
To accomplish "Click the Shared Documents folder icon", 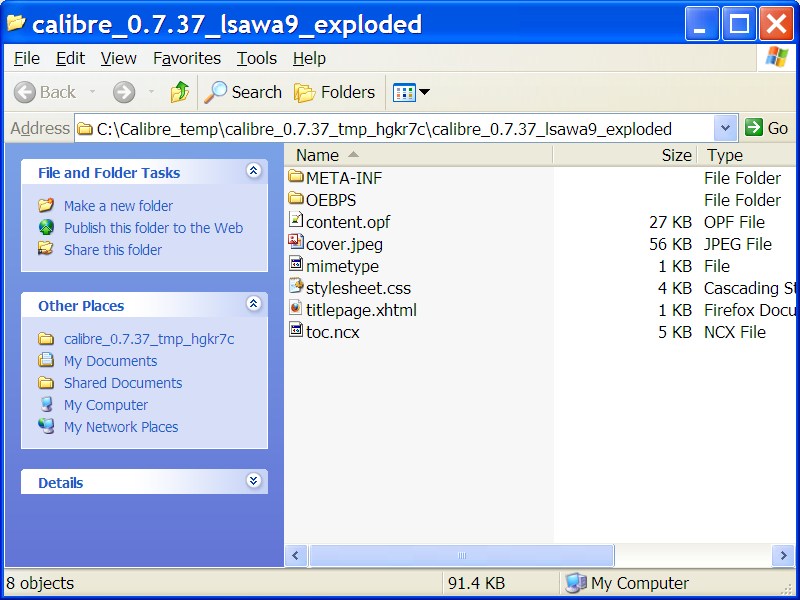I will (x=46, y=382).
